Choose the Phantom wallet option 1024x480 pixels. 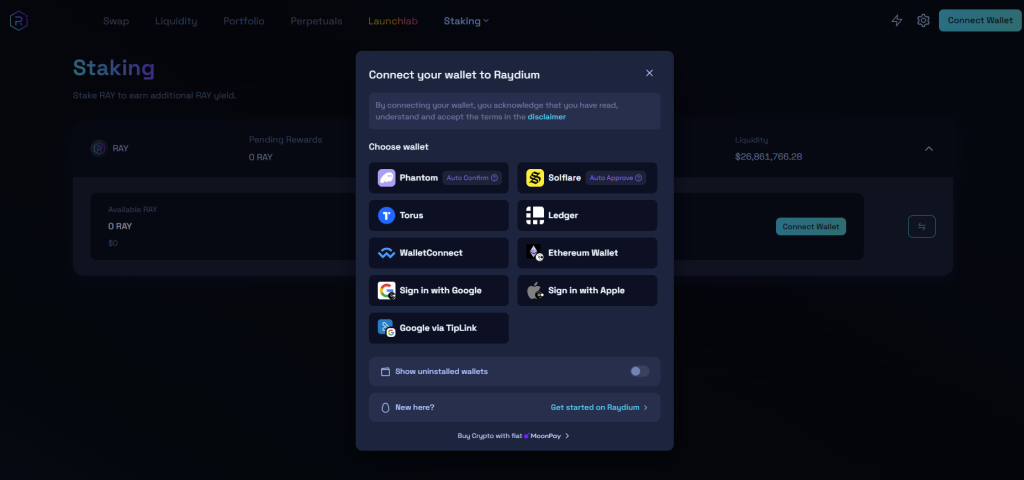point(439,178)
